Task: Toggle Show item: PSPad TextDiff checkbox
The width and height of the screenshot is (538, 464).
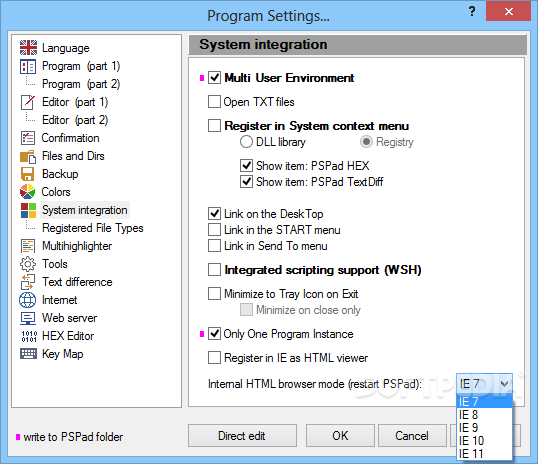Action: click(x=246, y=182)
